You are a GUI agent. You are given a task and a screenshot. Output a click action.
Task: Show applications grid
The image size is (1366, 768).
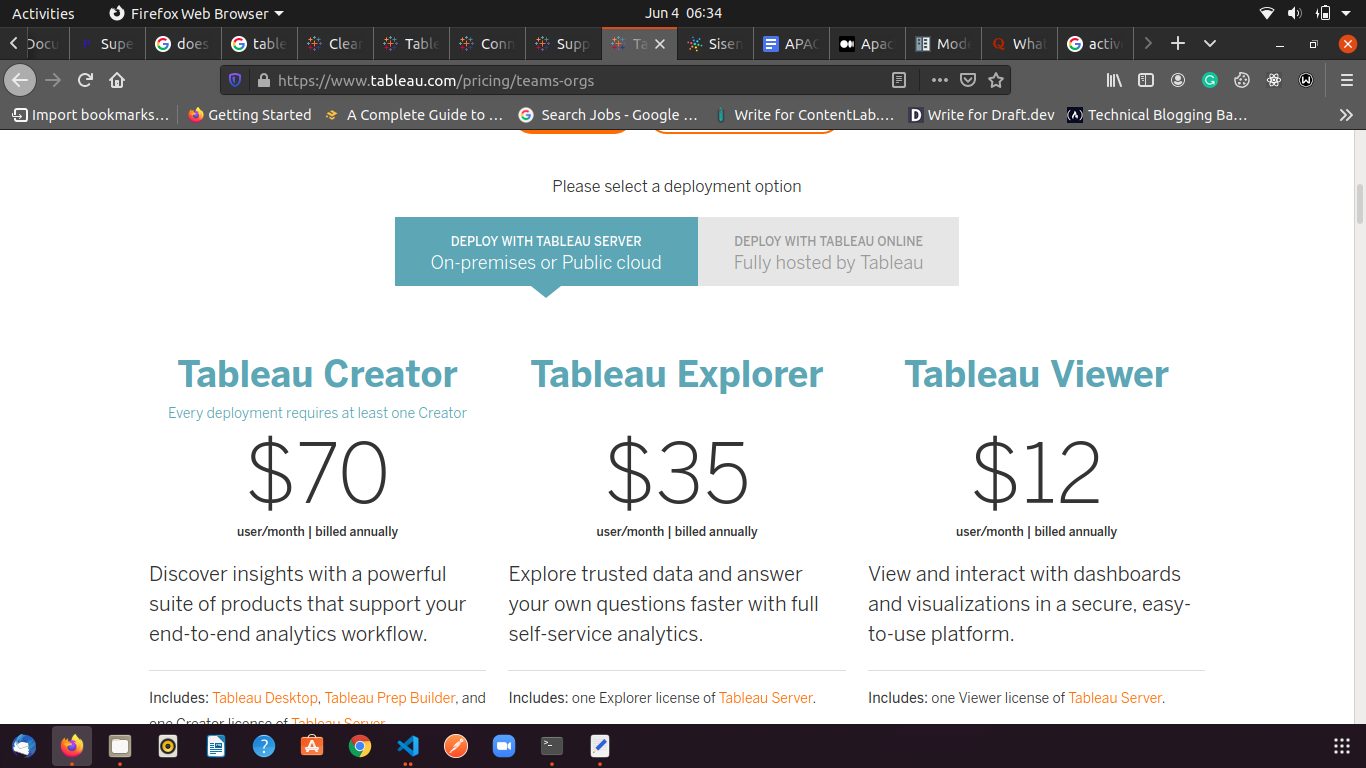pos(1342,746)
